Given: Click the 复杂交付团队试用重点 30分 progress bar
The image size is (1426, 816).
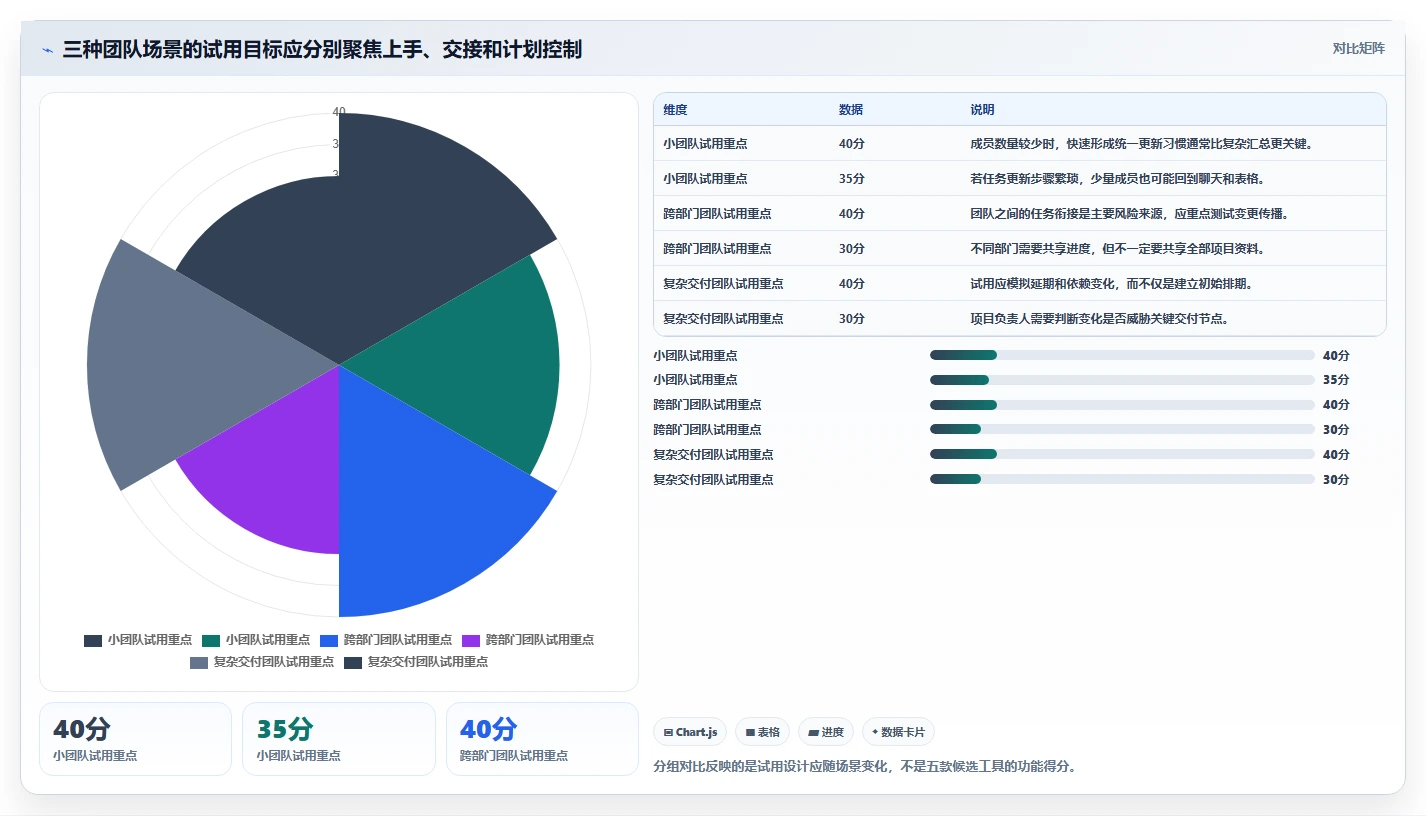Looking at the screenshot, I should pos(1122,479).
